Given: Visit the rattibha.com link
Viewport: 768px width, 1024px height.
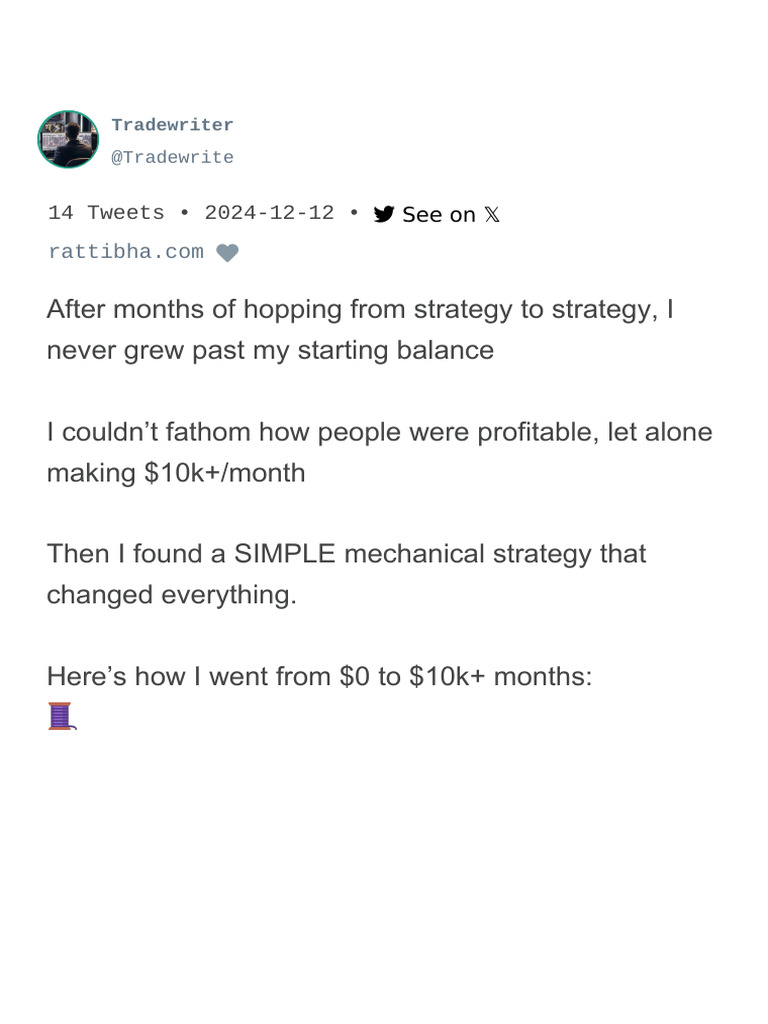Looking at the screenshot, I should click(126, 252).
